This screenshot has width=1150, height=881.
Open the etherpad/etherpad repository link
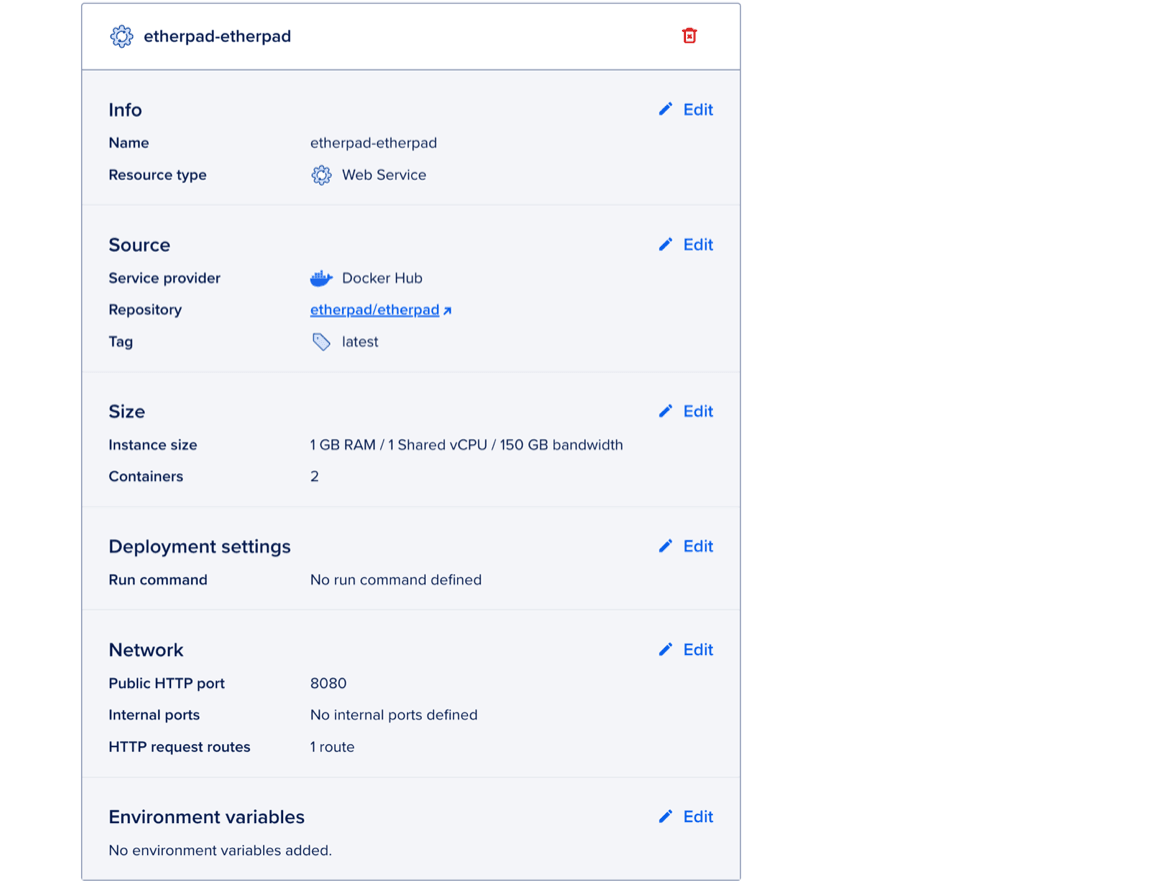pos(374,310)
